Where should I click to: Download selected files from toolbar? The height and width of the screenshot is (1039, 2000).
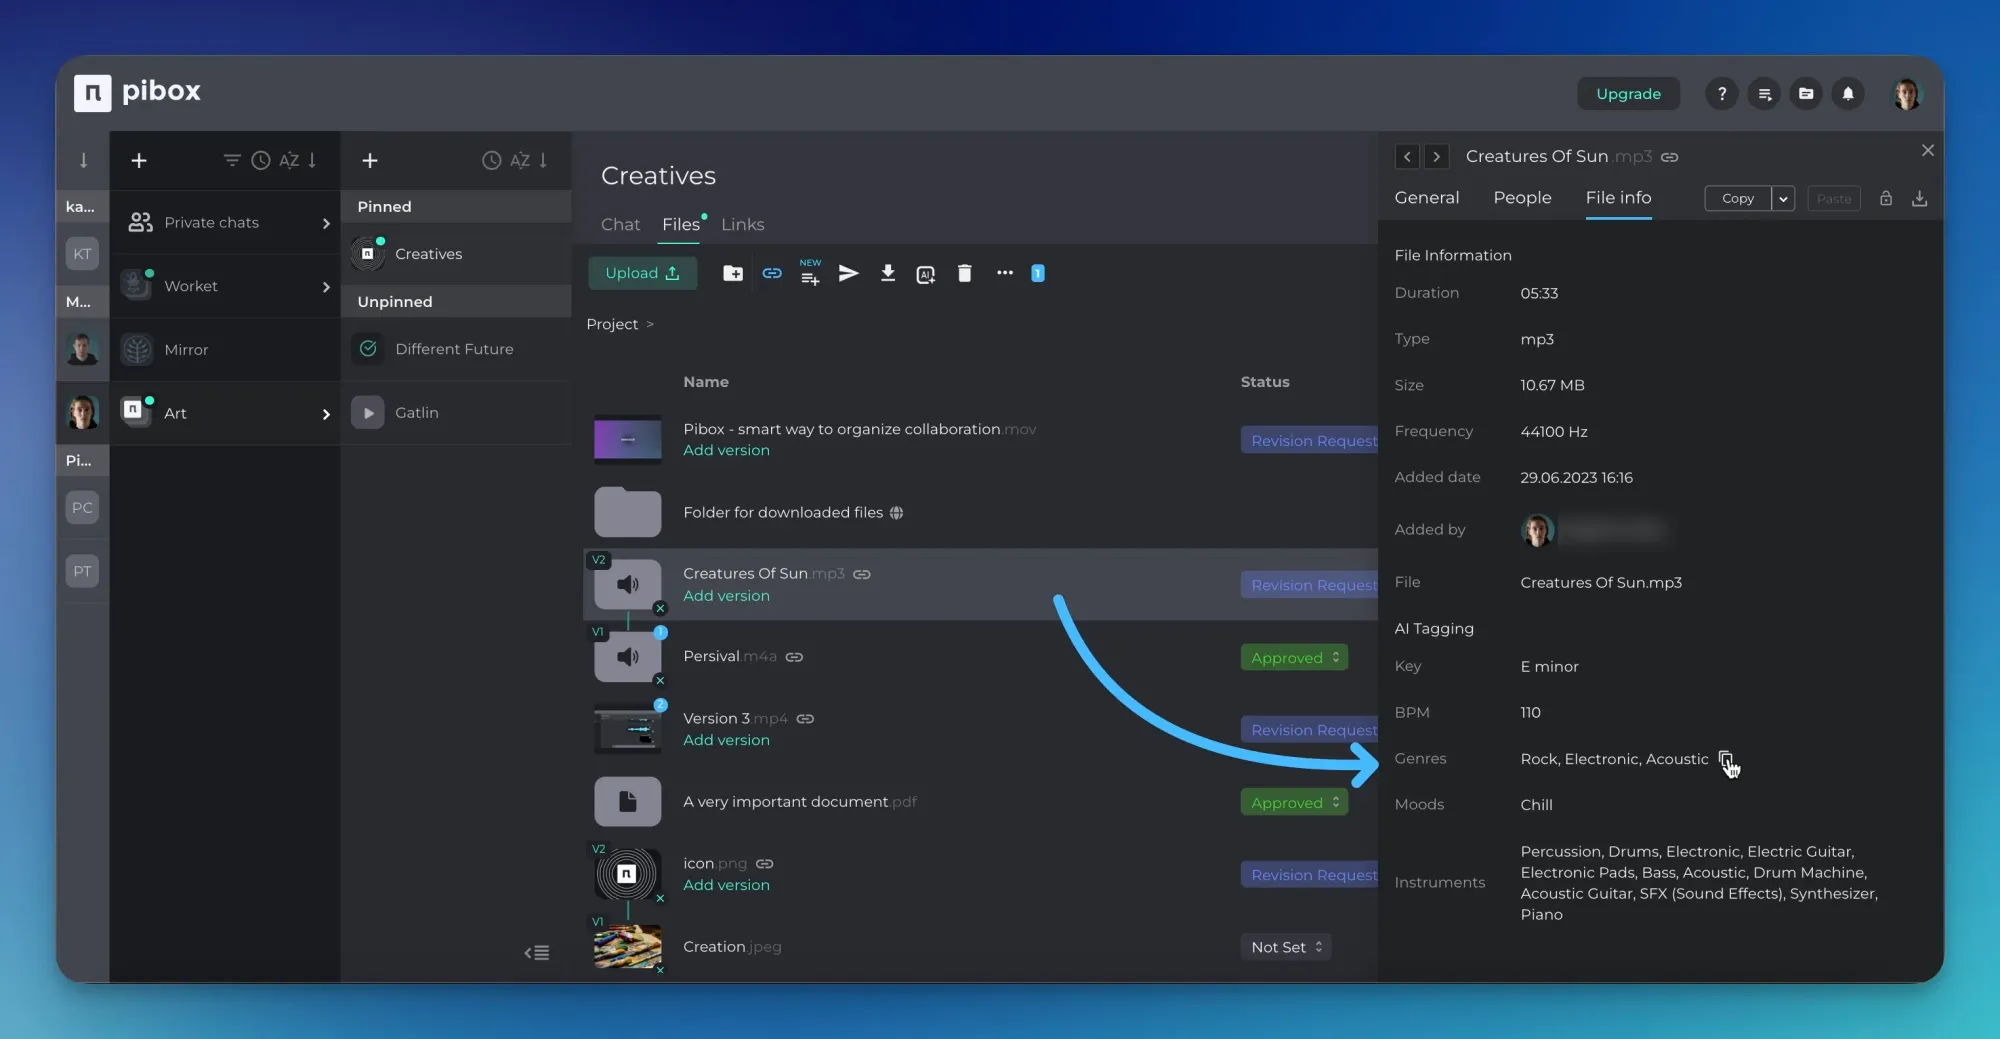[x=887, y=273]
